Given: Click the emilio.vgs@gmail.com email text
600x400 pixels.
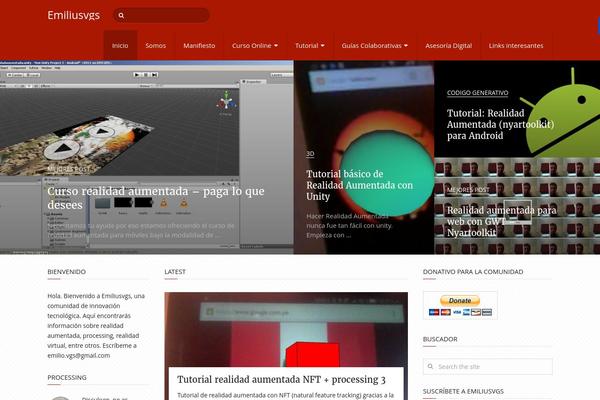Looking at the screenshot, I should (x=78, y=355).
